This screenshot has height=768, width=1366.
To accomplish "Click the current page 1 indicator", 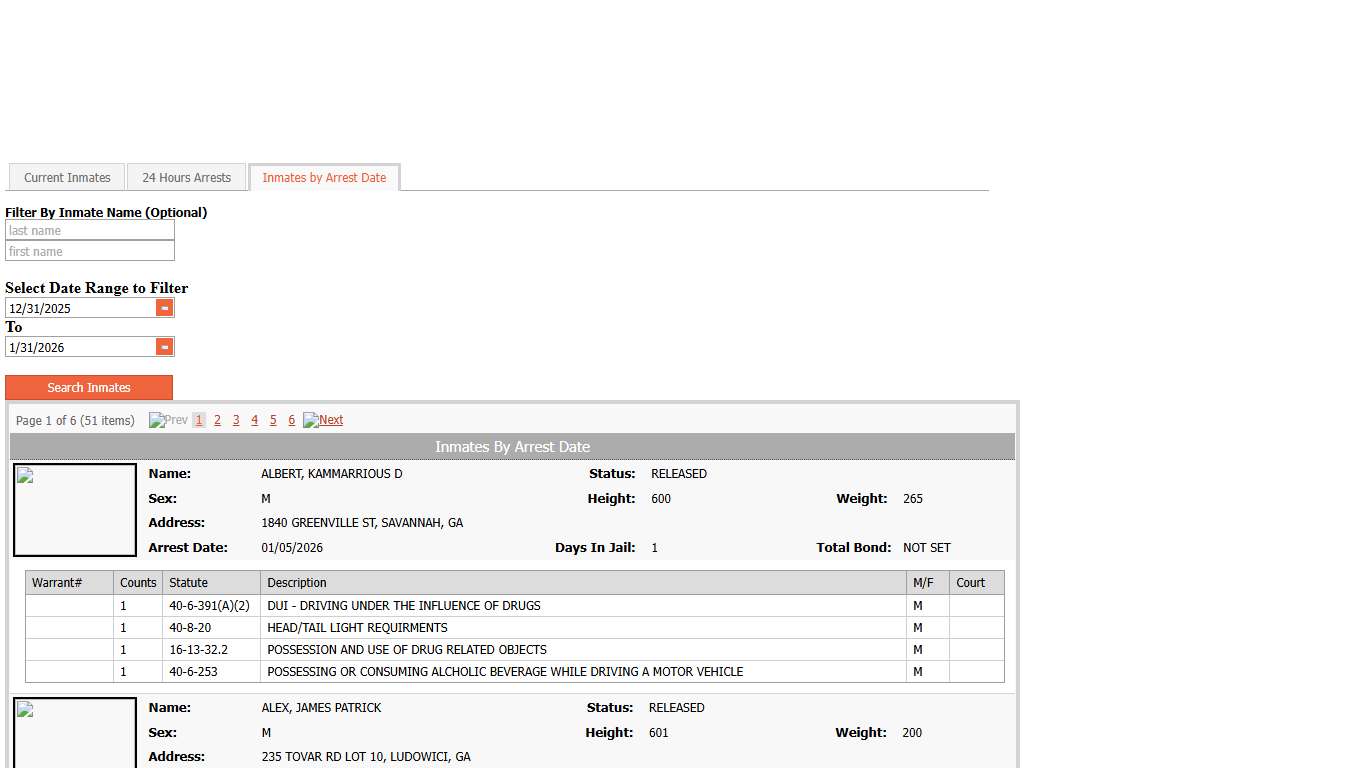I will click(x=199, y=421).
